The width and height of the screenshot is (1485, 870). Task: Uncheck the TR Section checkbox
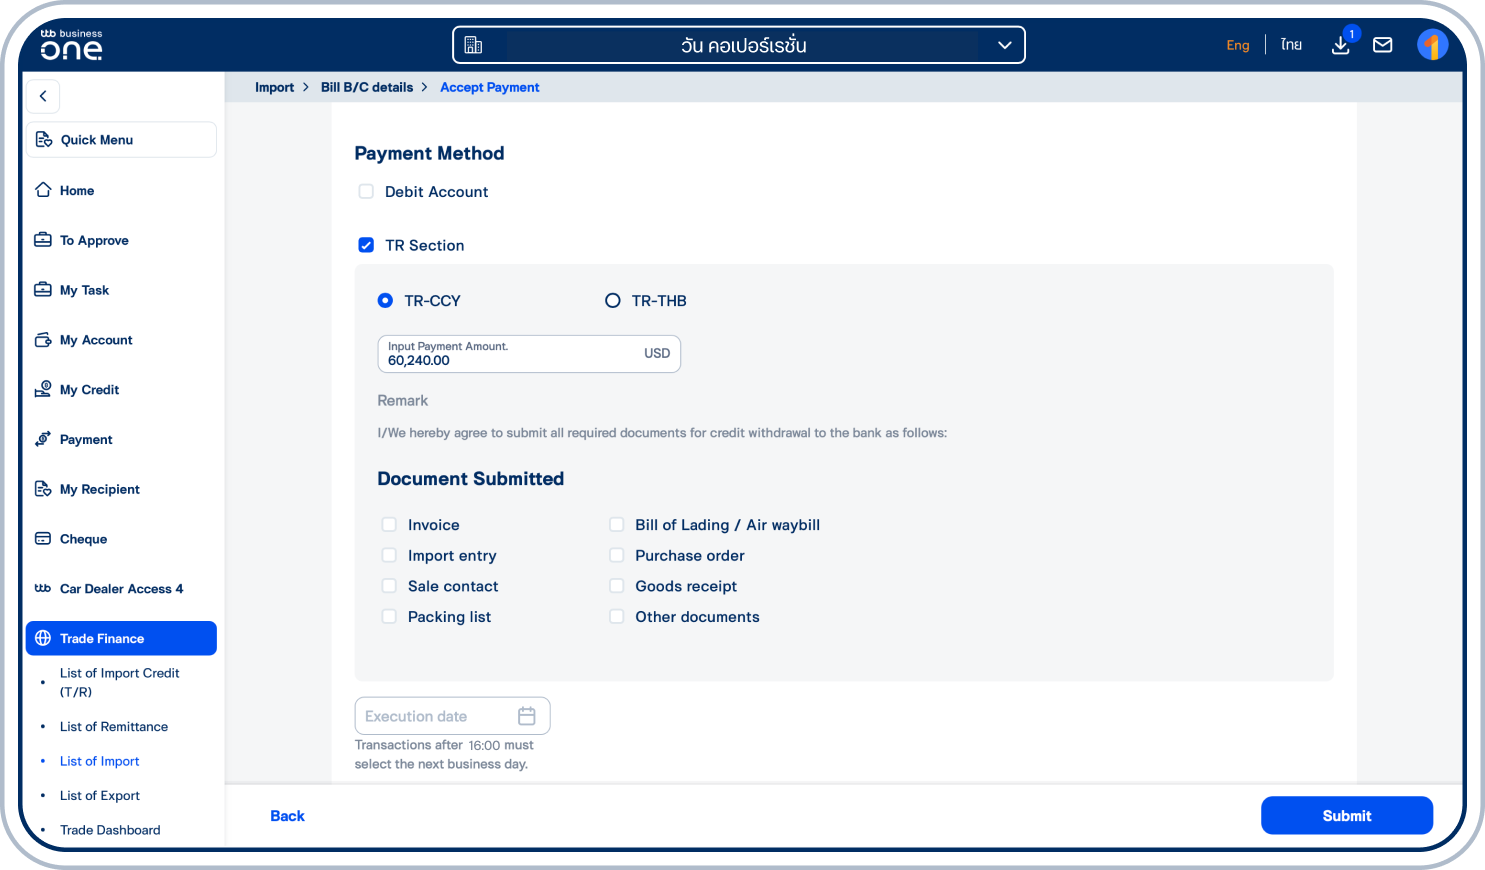(366, 244)
